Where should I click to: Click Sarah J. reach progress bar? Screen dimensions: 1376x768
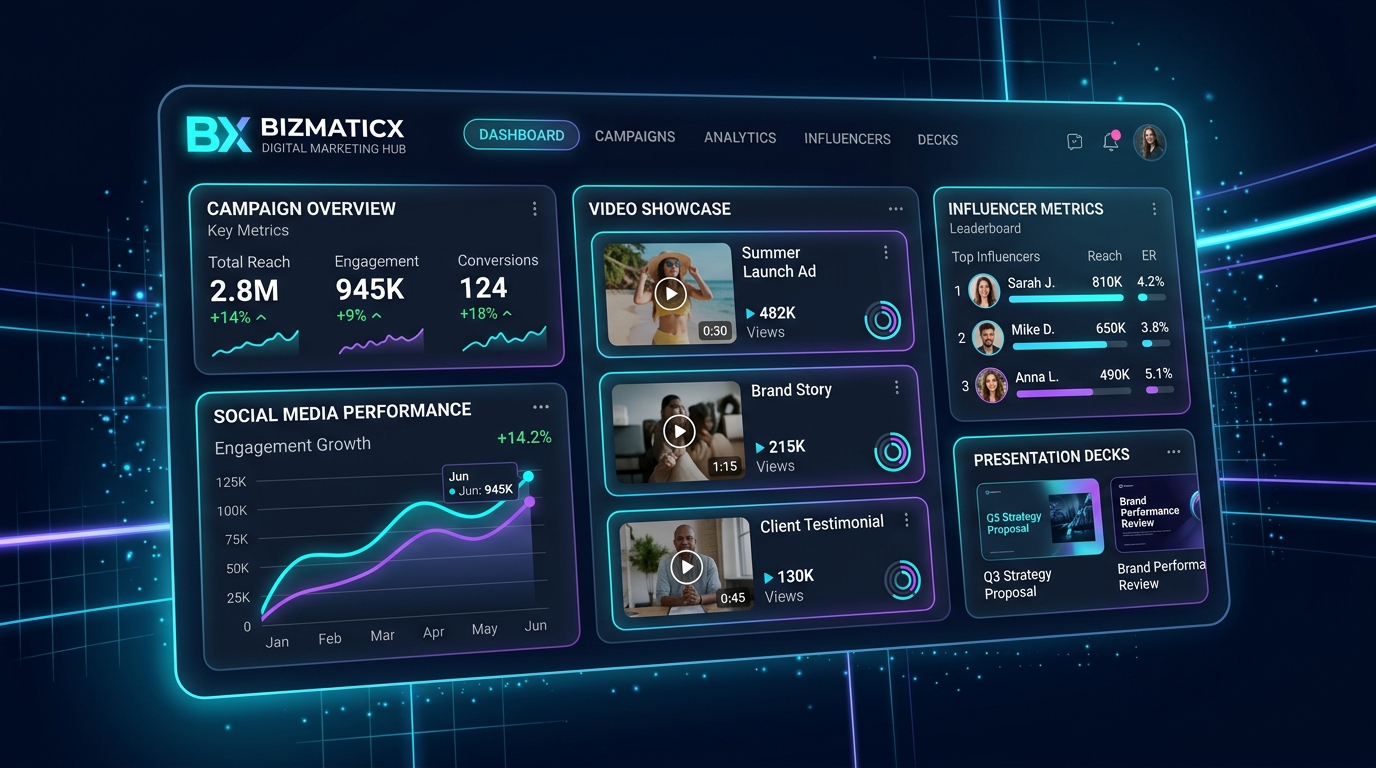click(1067, 298)
